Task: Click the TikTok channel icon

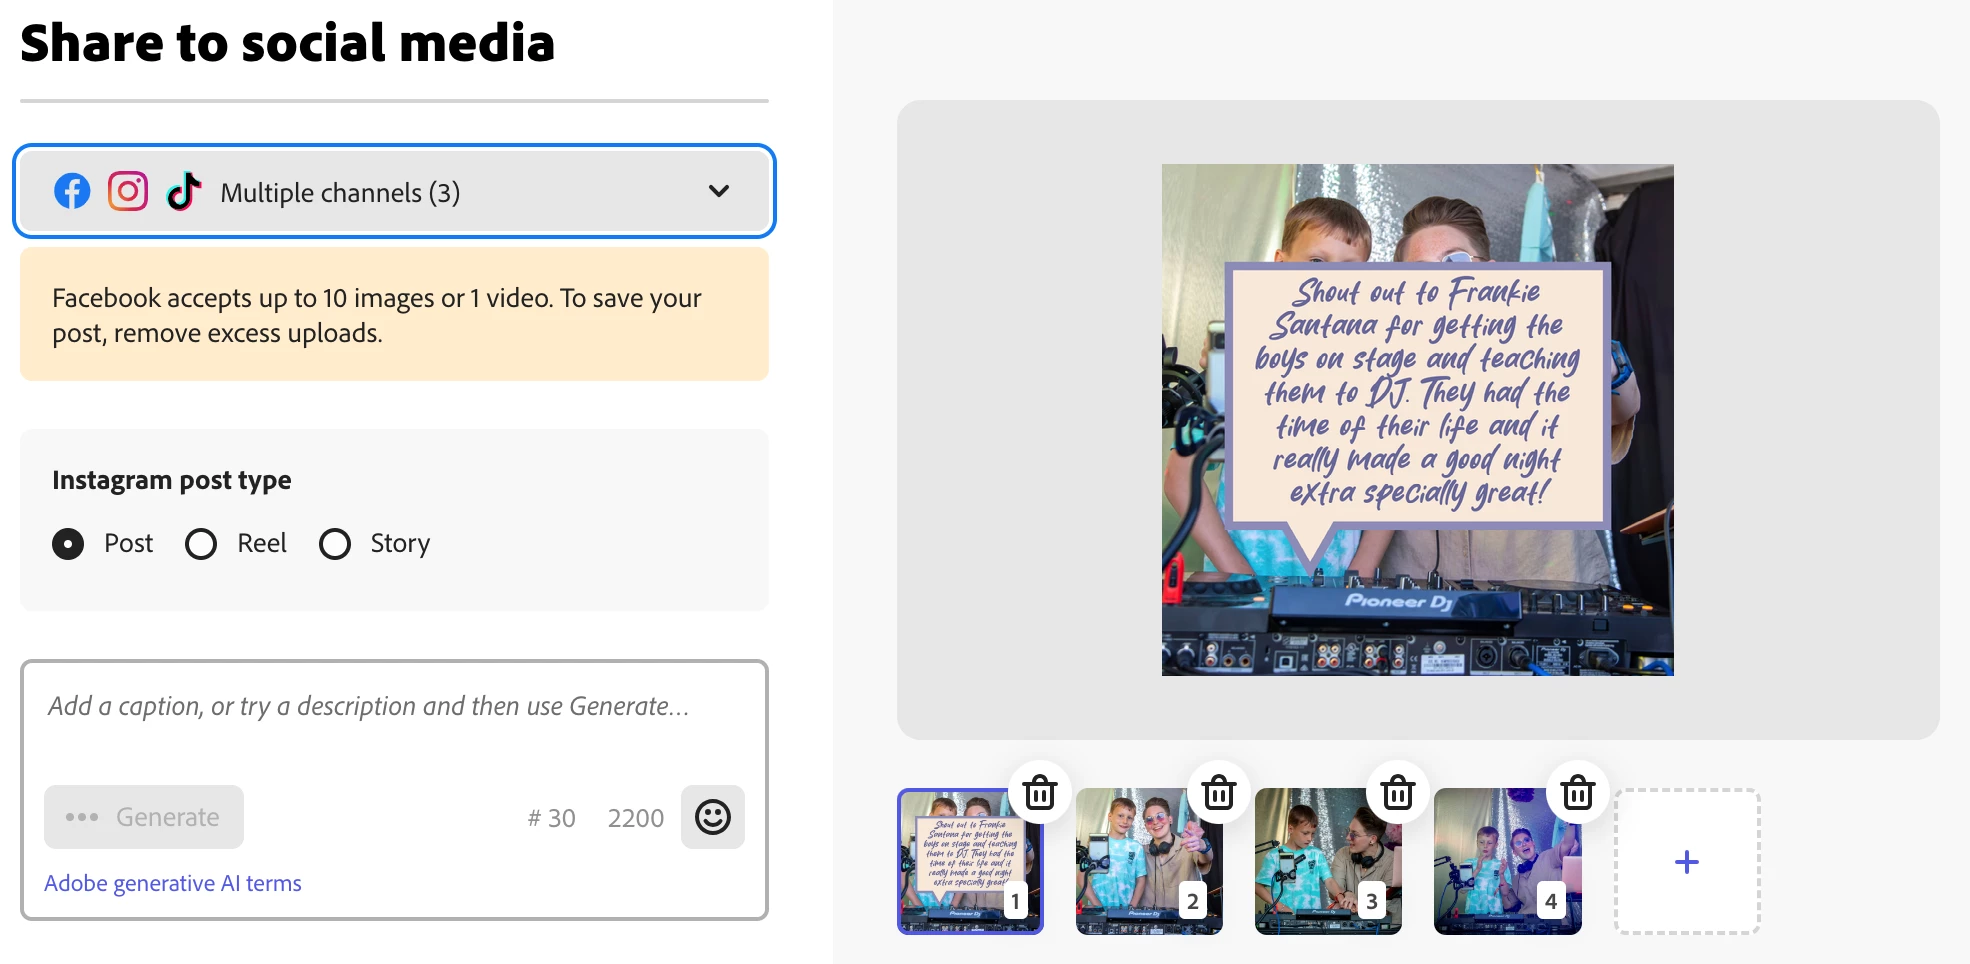Action: click(184, 191)
